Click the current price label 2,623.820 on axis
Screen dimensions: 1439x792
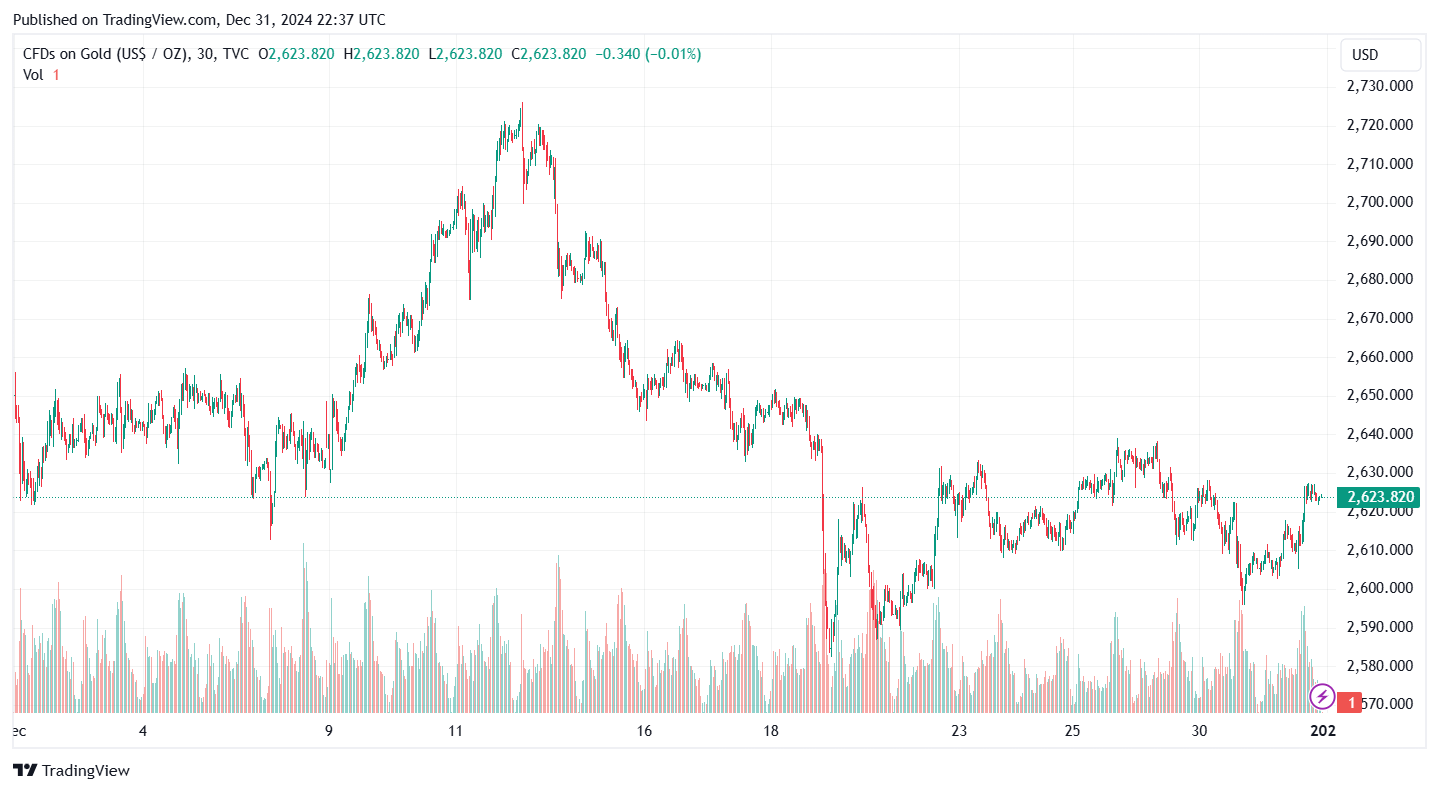coord(1380,497)
